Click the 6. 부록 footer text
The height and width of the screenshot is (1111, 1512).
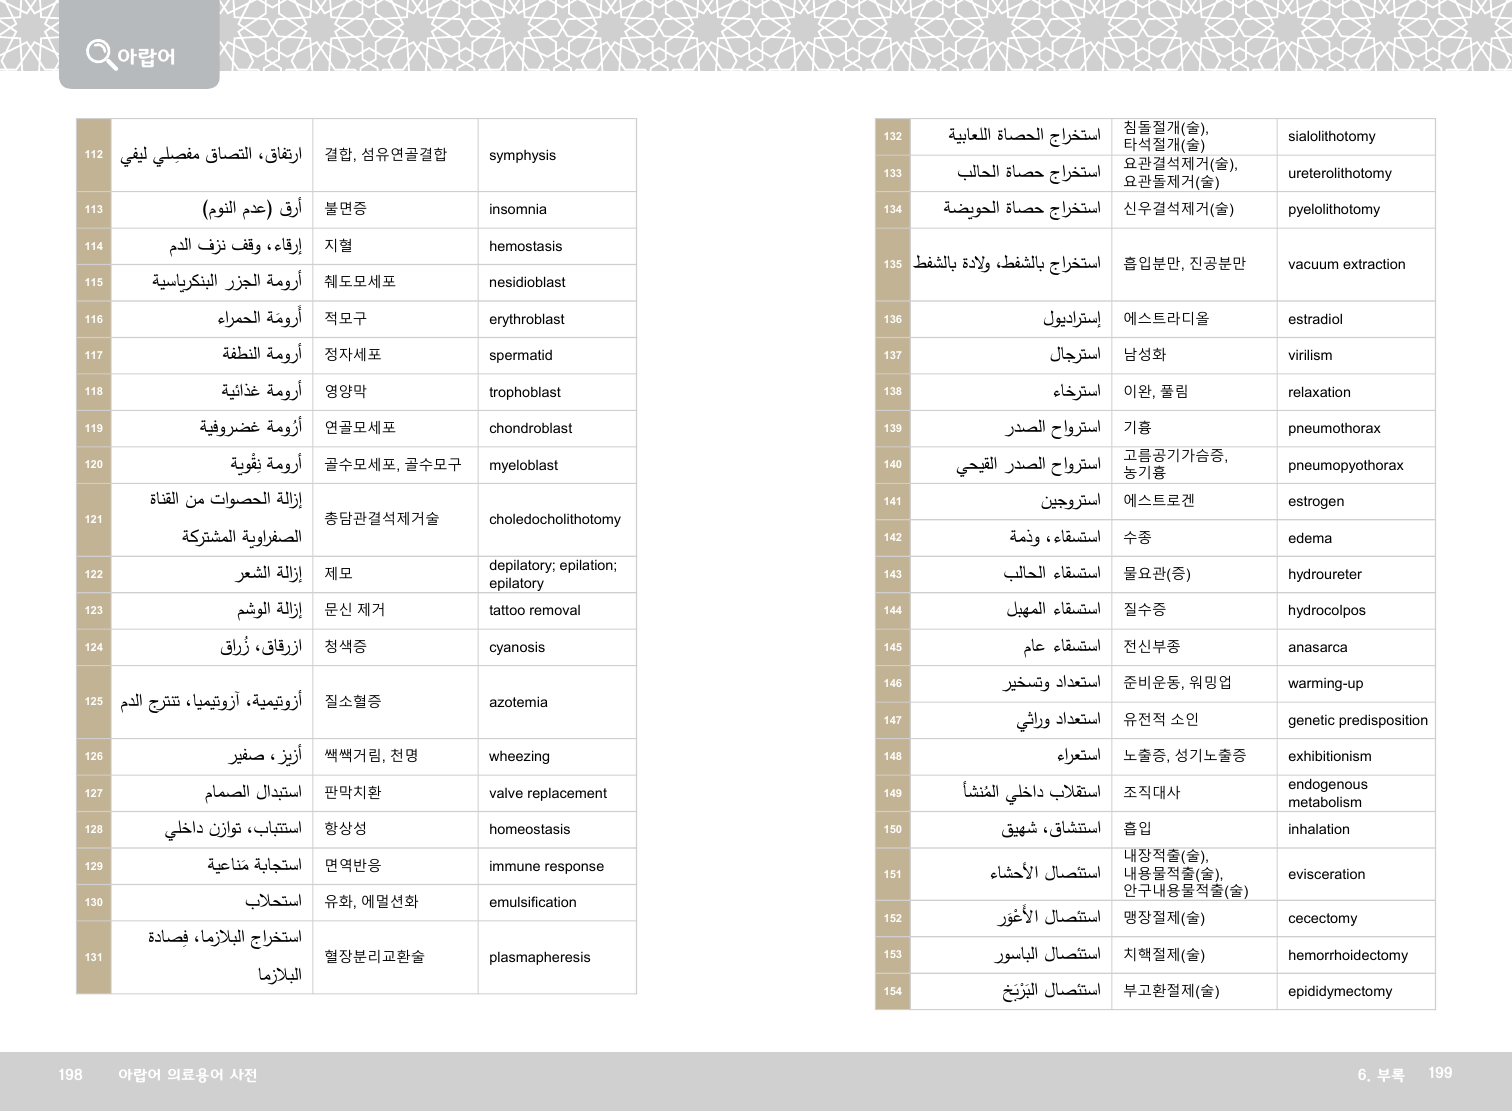click(x=1380, y=1075)
